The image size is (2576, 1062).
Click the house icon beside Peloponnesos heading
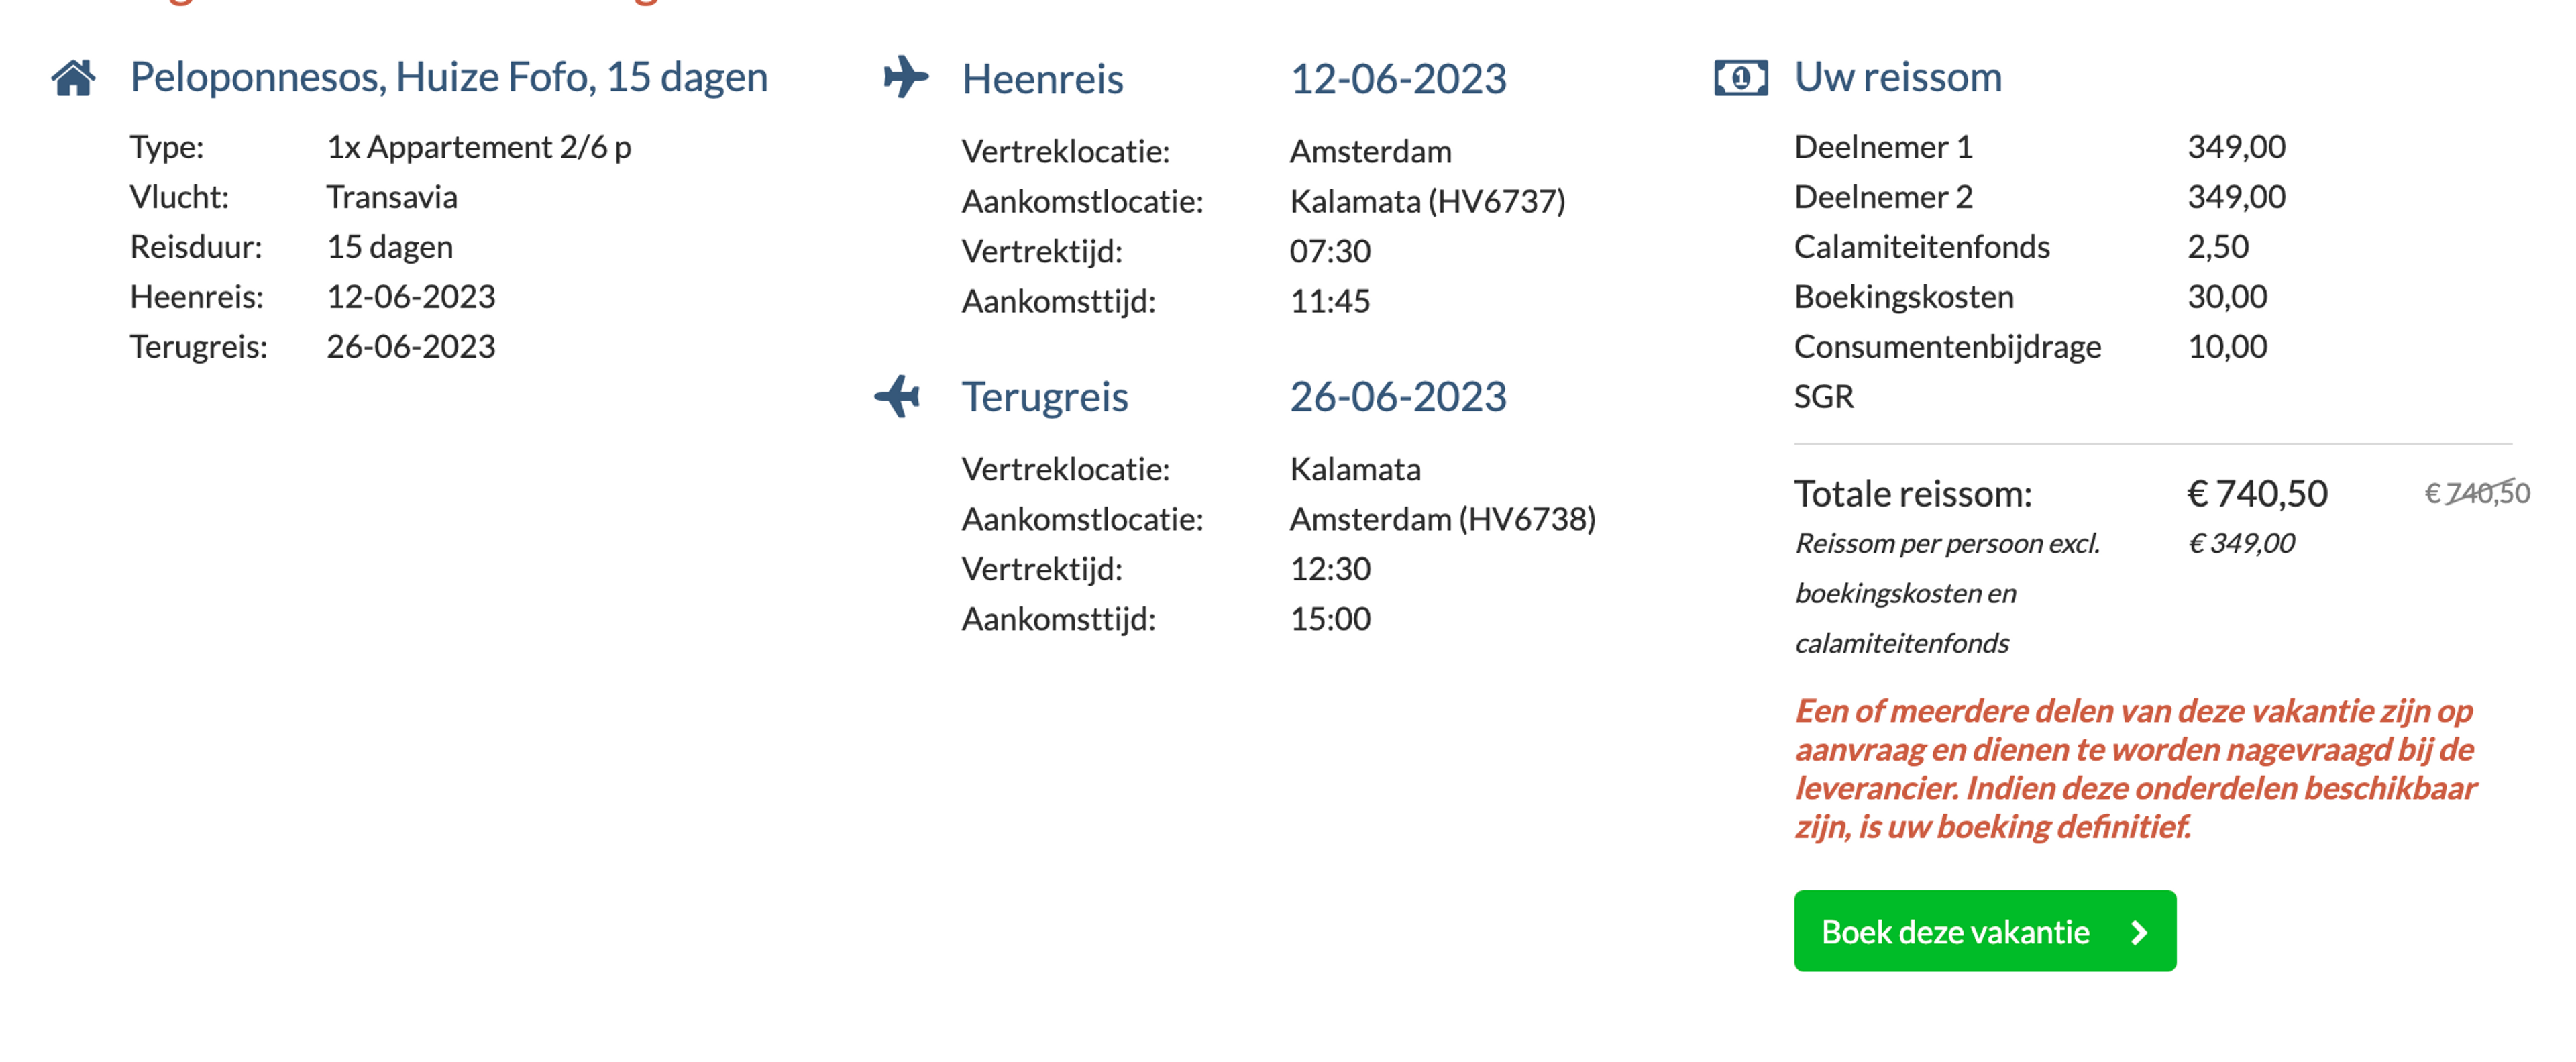click(x=74, y=78)
